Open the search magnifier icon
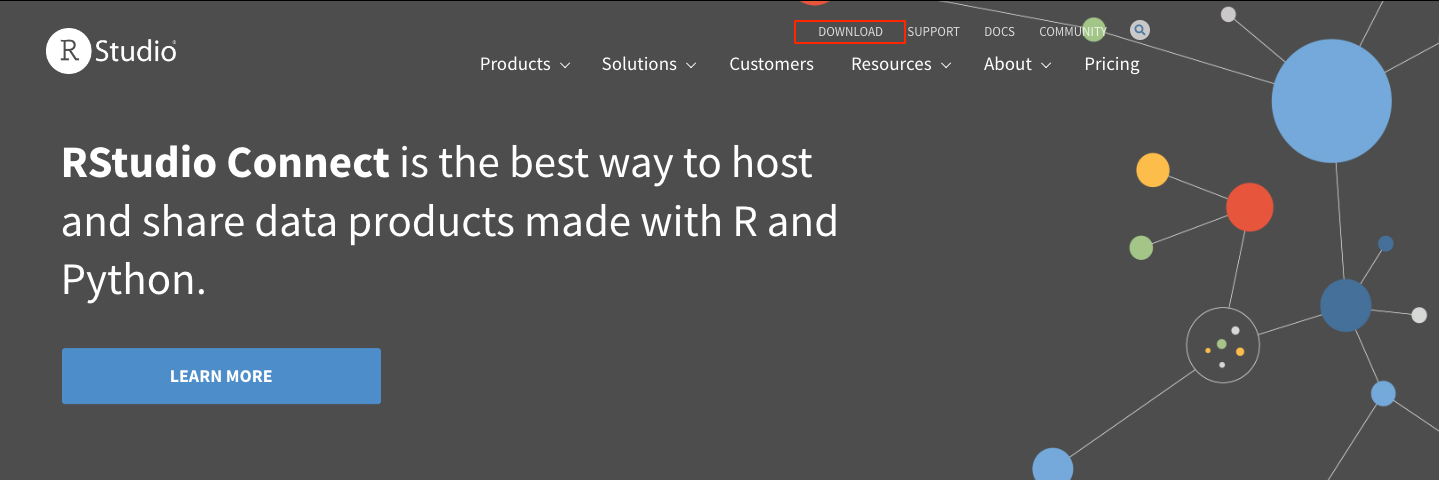 click(x=1140, y=30)
